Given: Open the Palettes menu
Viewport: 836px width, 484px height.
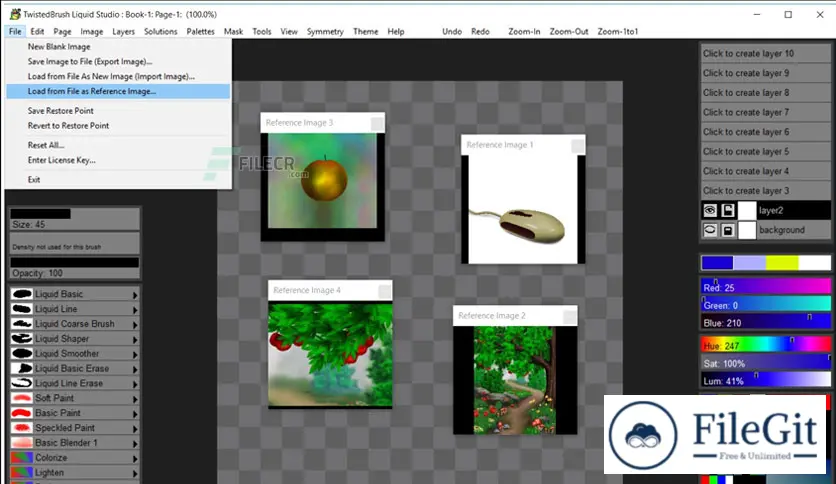Looking at the screenshot, I should pos(200,31).
